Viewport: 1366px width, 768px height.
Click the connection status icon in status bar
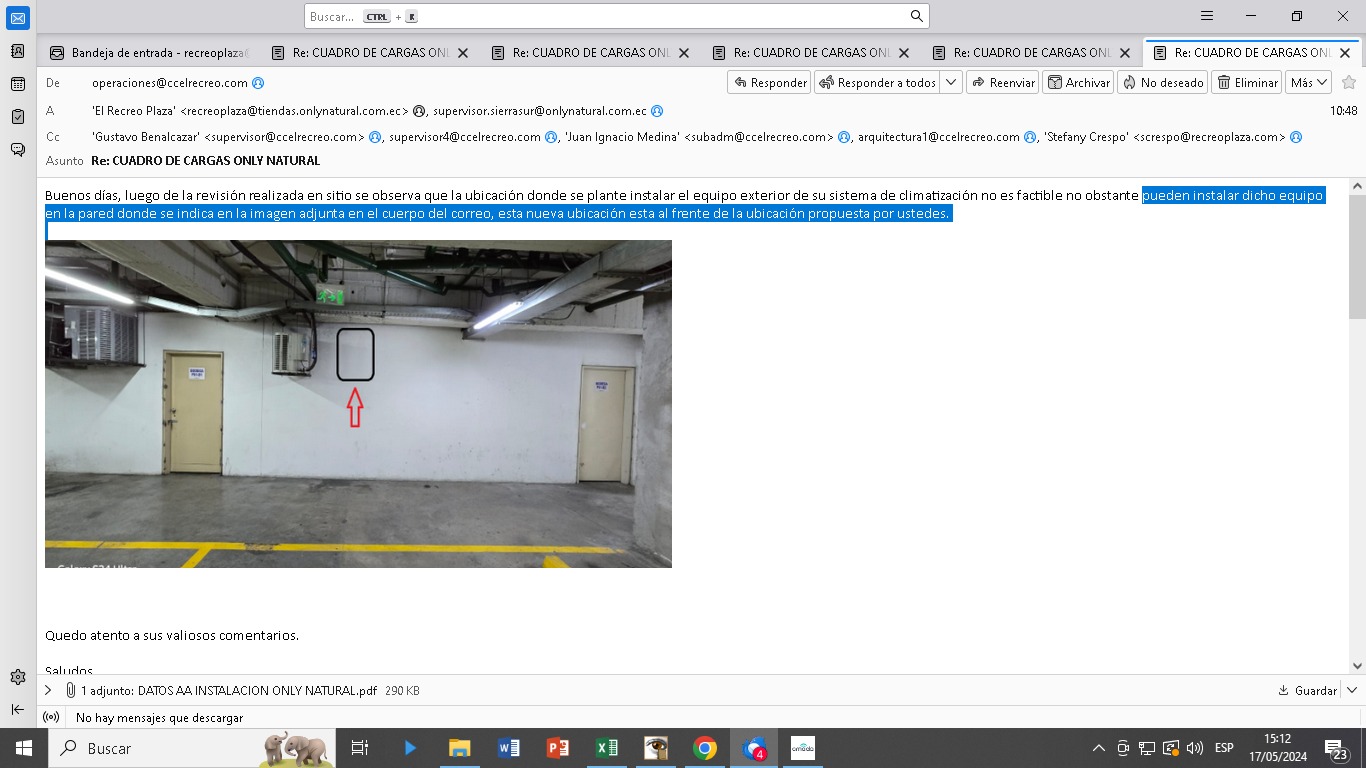(51, 717)
